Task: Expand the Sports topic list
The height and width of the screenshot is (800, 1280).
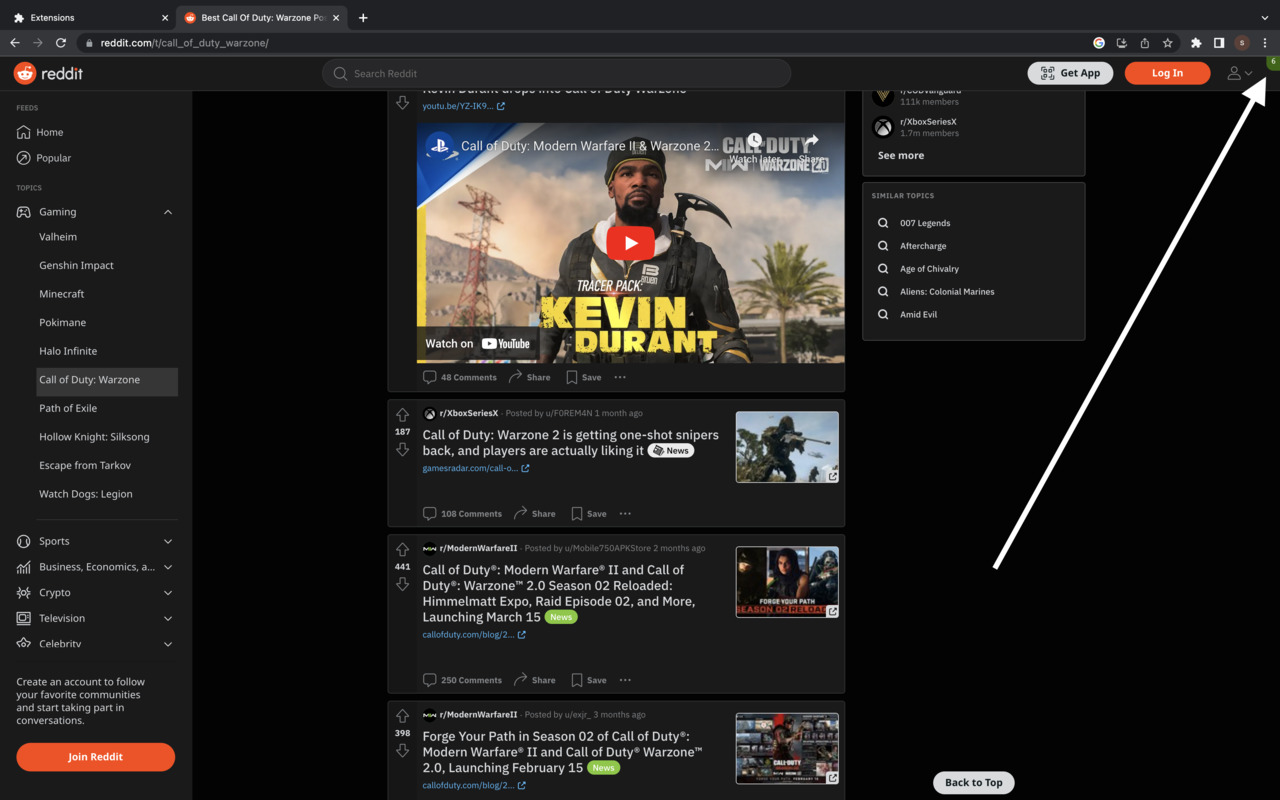Action: tap(168, 541)
